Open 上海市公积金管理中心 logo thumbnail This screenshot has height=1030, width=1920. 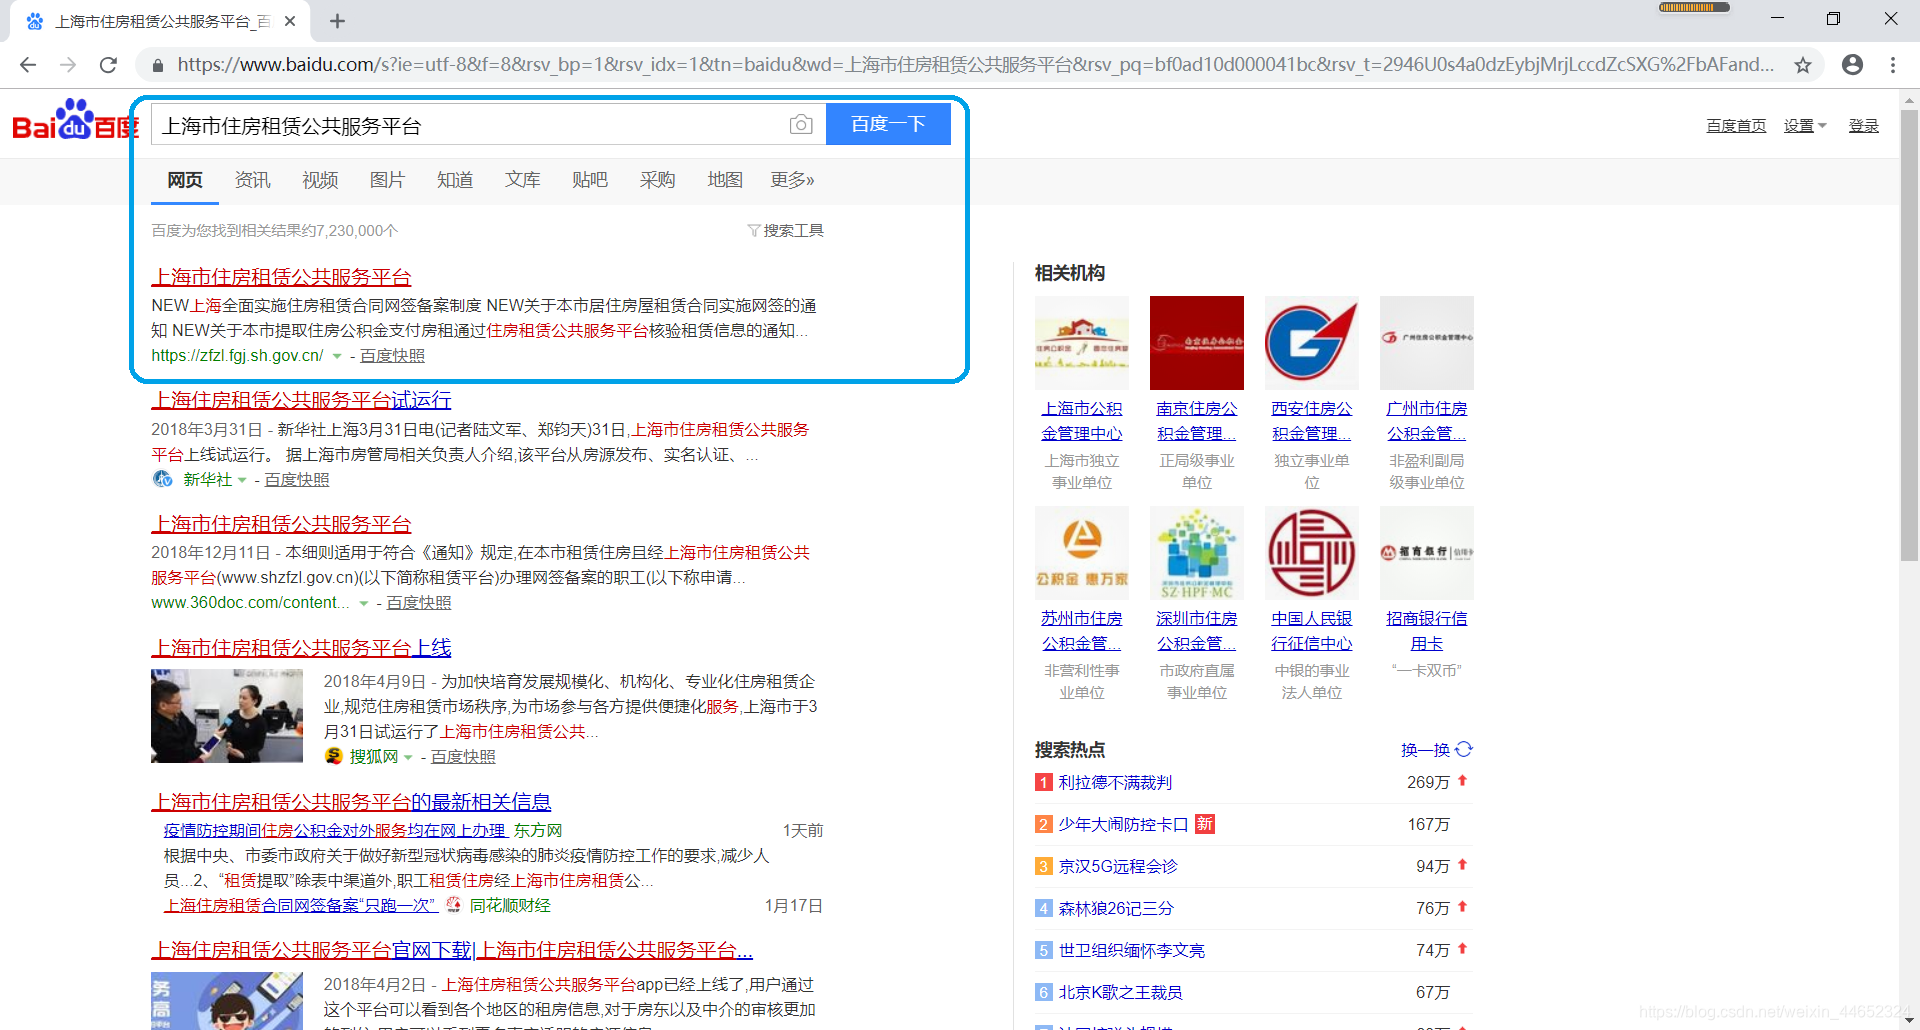pos(1082,343)
